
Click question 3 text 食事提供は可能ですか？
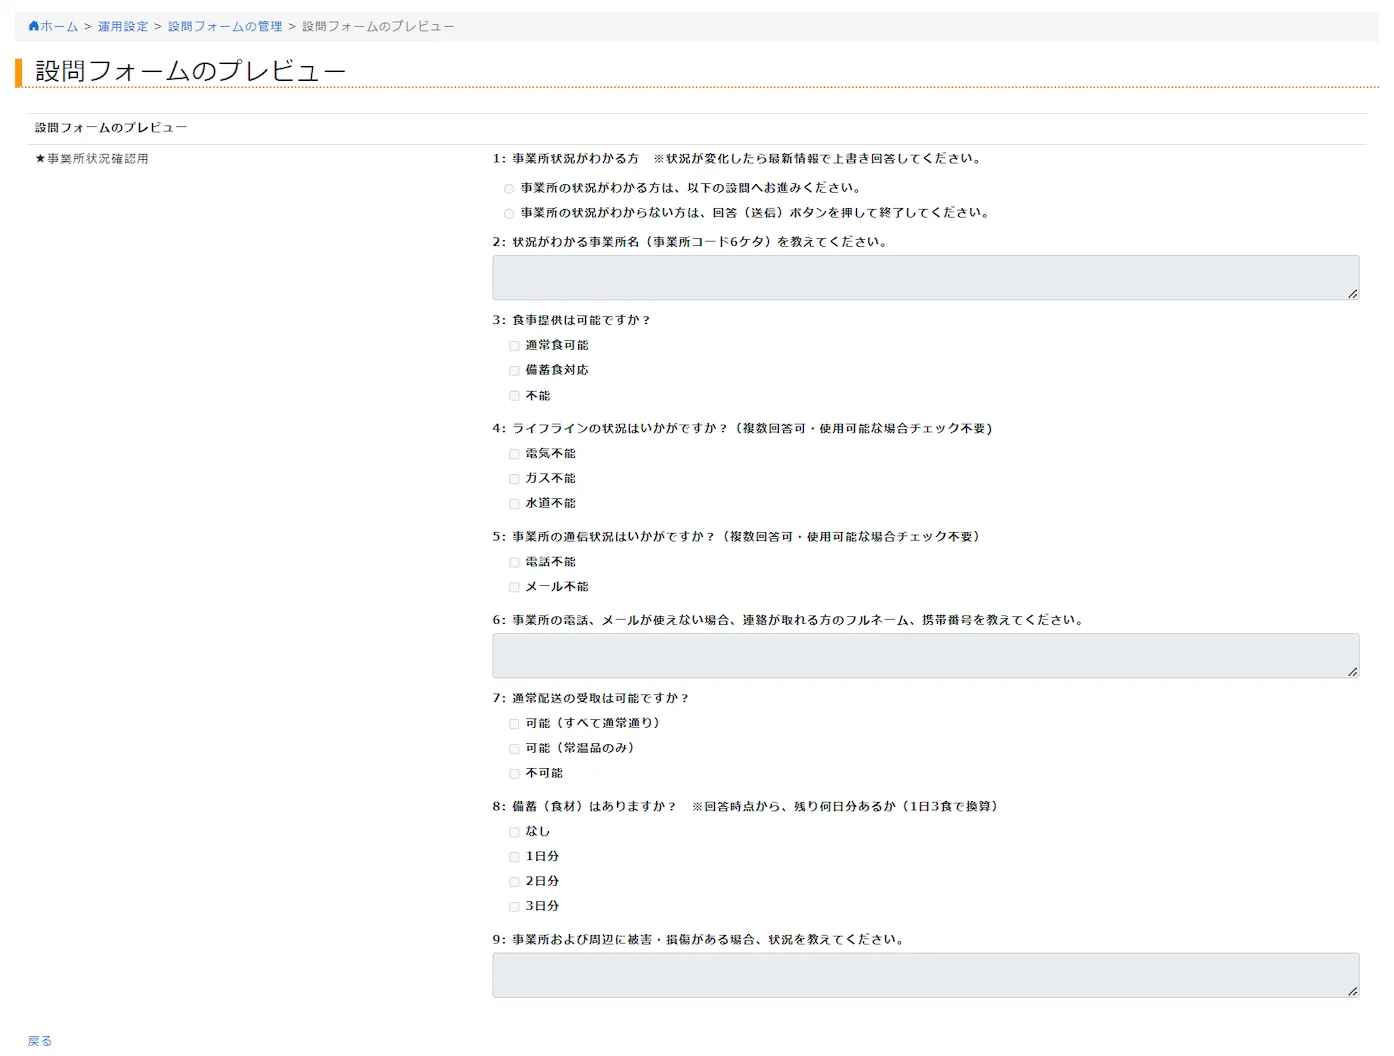[582, 320]
